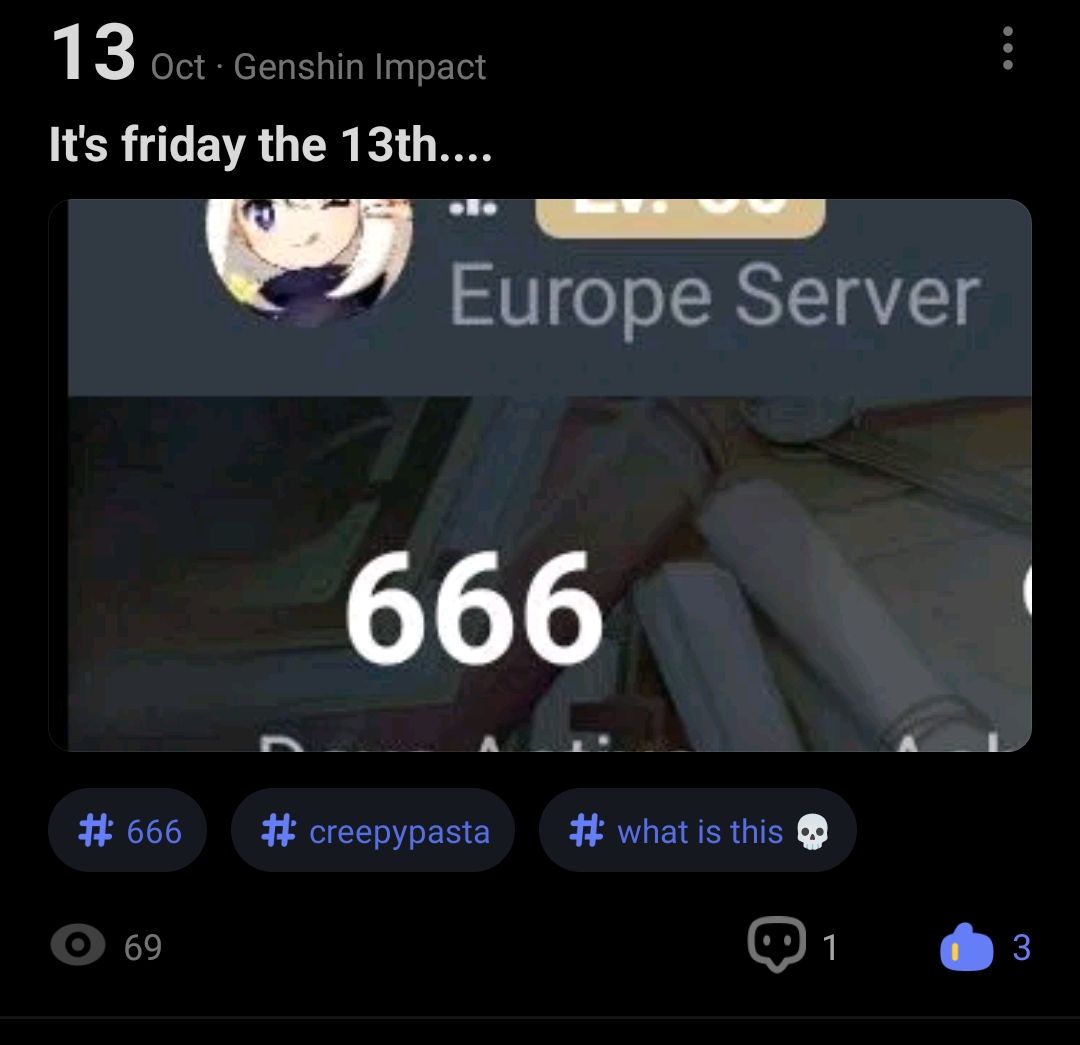Click the large 666 number in image
Viewport: 1080px width, 1045px height.
coord(475,609)
